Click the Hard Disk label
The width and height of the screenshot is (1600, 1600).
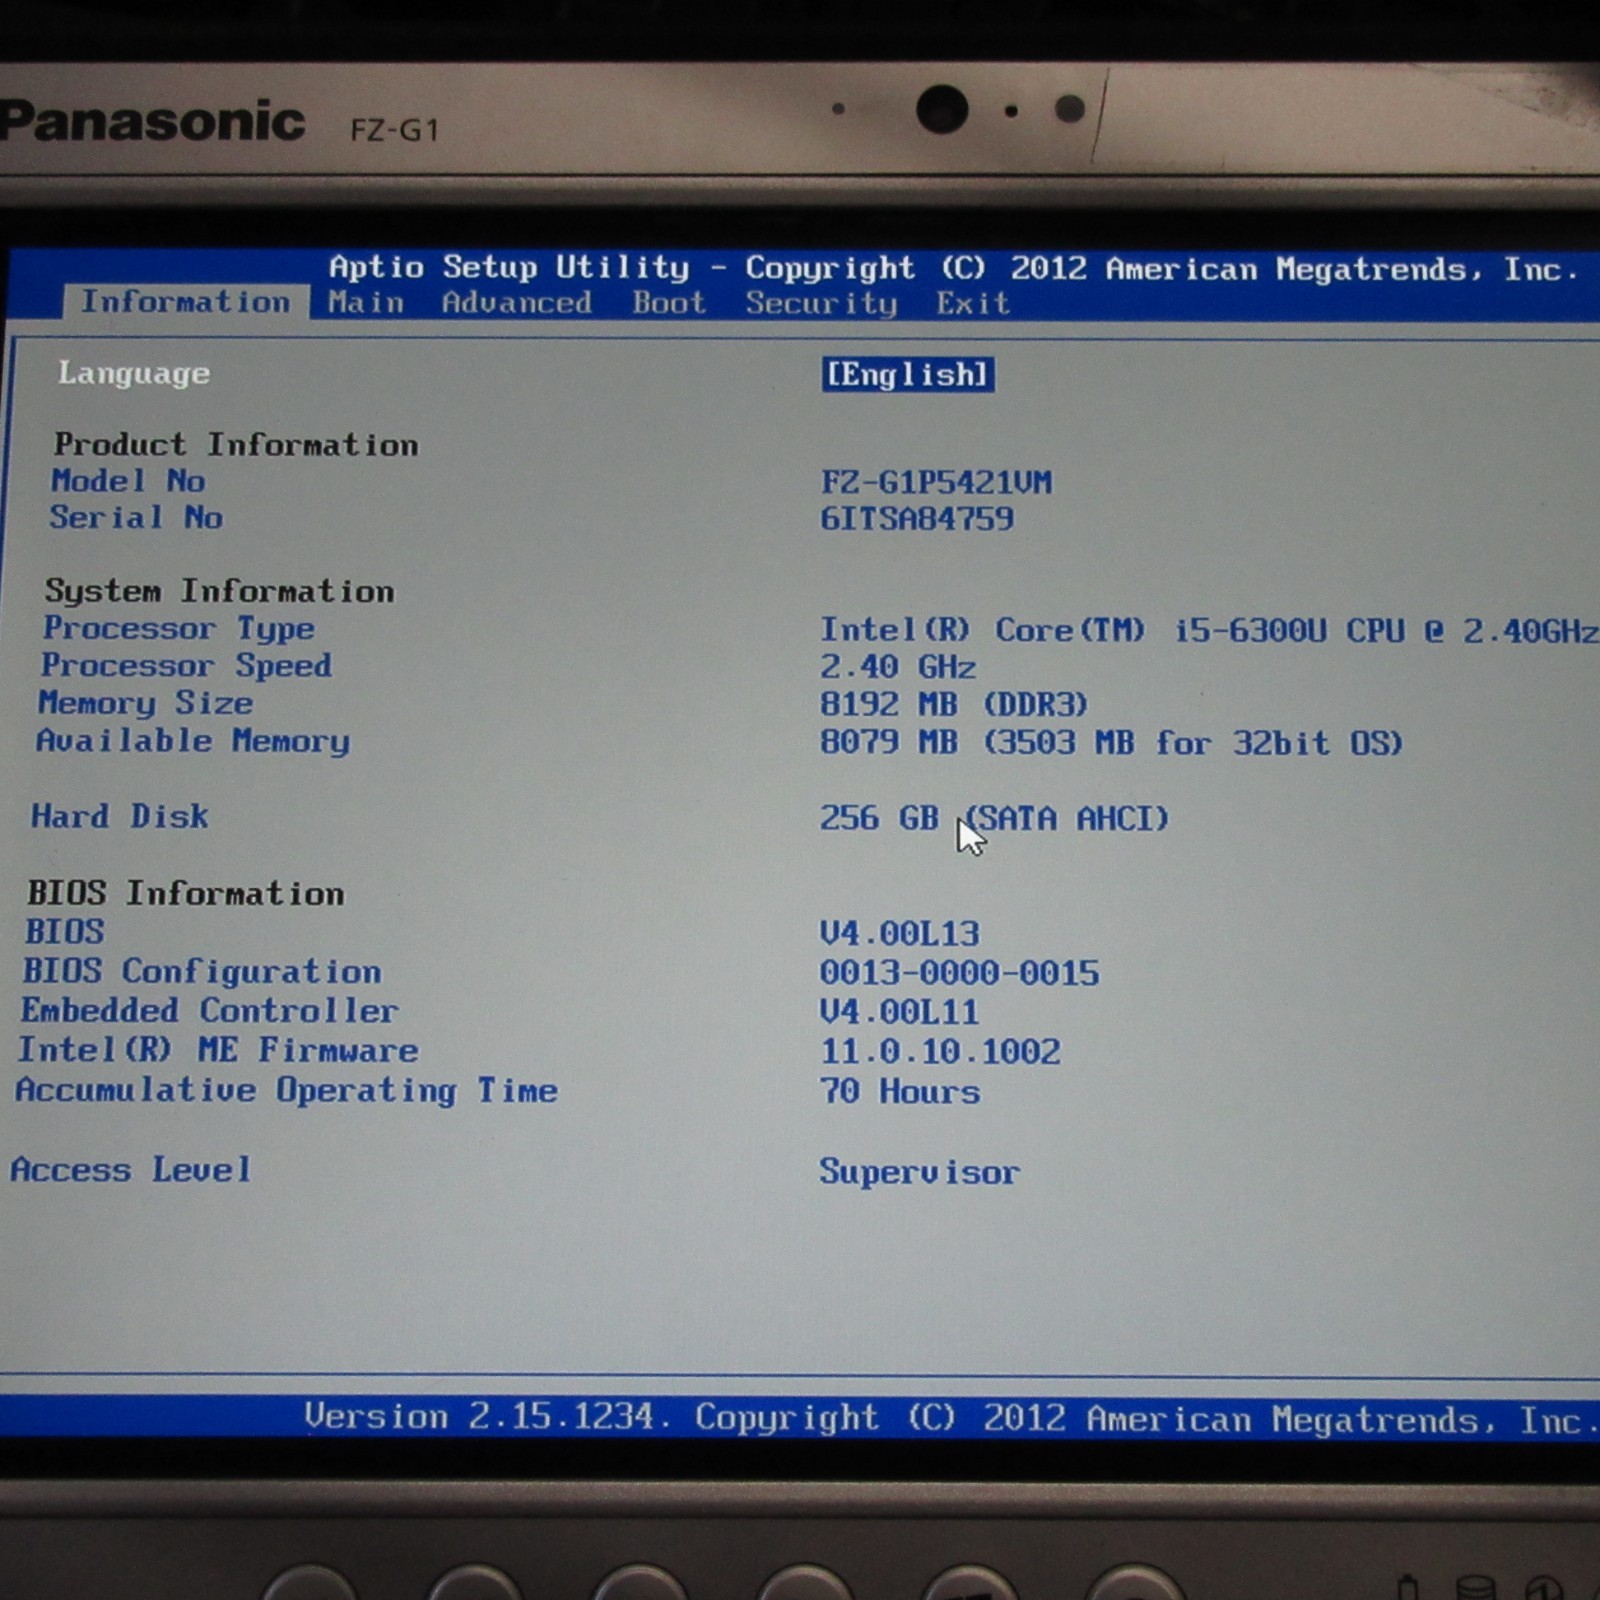pos(120,816)
